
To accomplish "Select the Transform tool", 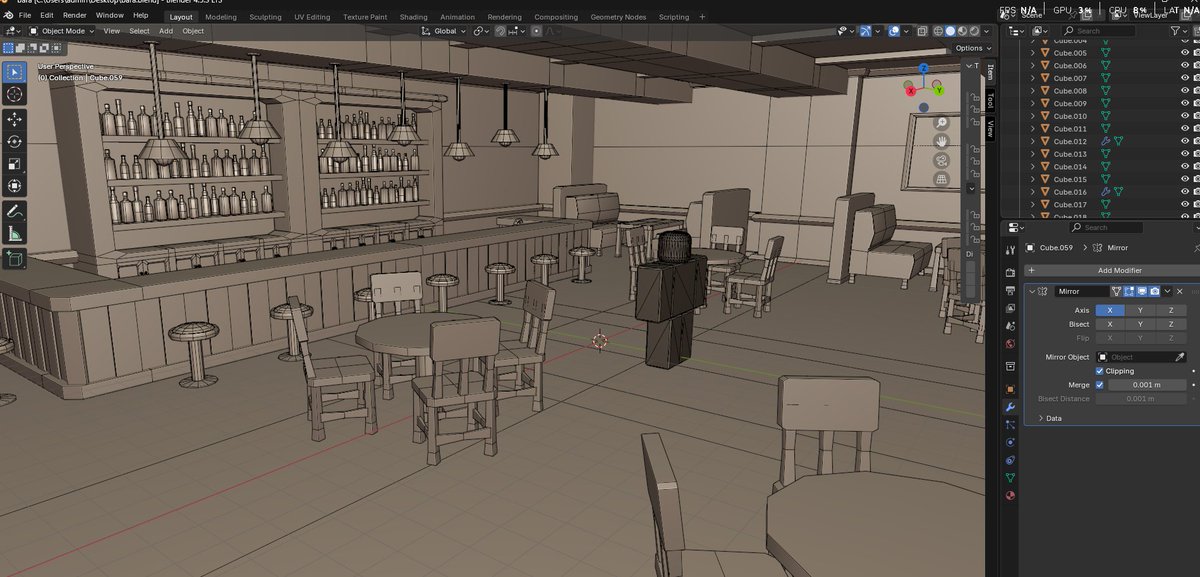I will click(x=15, y=185).
